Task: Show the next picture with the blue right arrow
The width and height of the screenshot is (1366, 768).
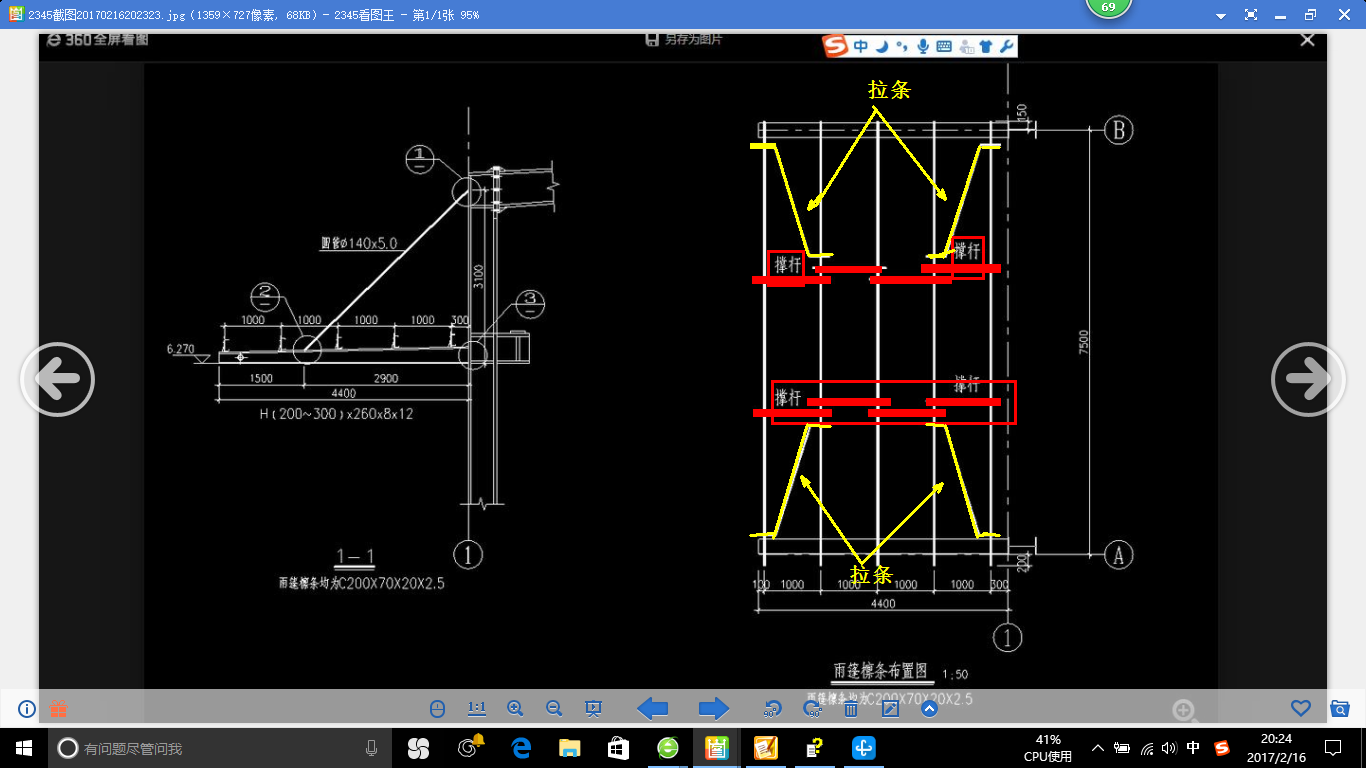Action: (x=714, y=709)
